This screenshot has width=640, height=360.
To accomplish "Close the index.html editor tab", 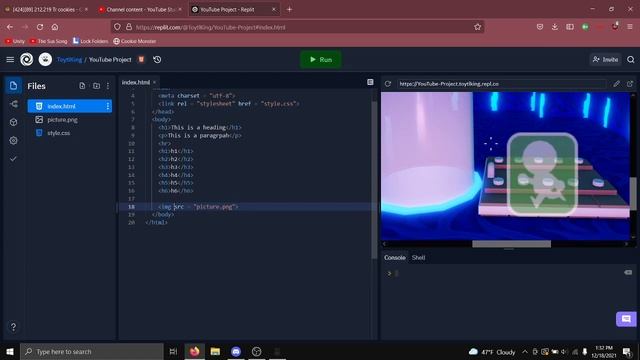I will pos(154,82).
